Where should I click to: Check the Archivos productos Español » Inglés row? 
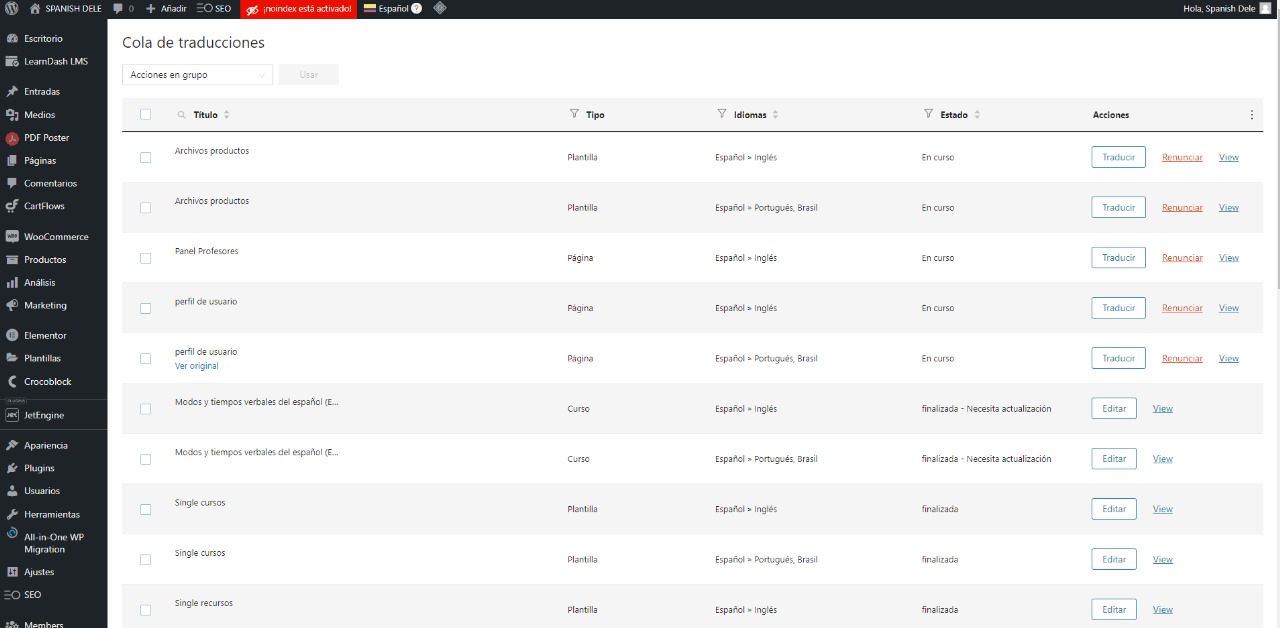(x=145, y=157)
